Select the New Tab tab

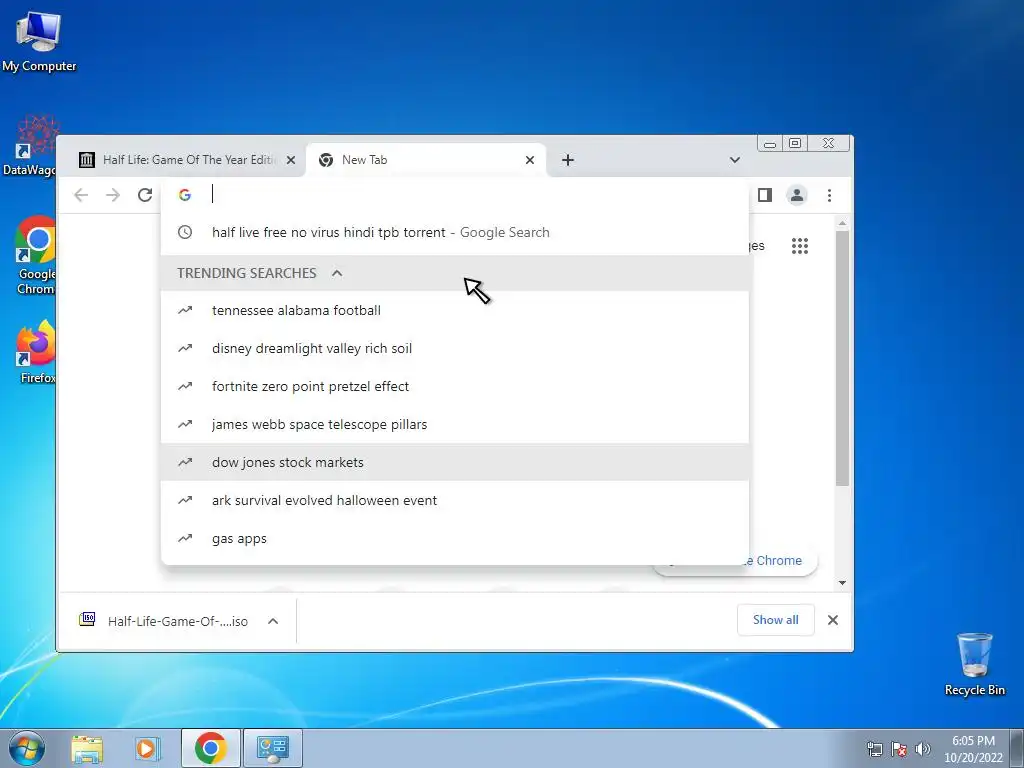click(426, 160)
